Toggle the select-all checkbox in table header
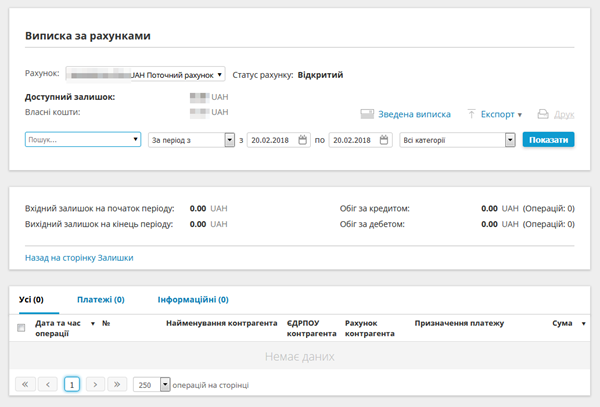The width and height of the screenshot is (600, 407). click(21, 328)
